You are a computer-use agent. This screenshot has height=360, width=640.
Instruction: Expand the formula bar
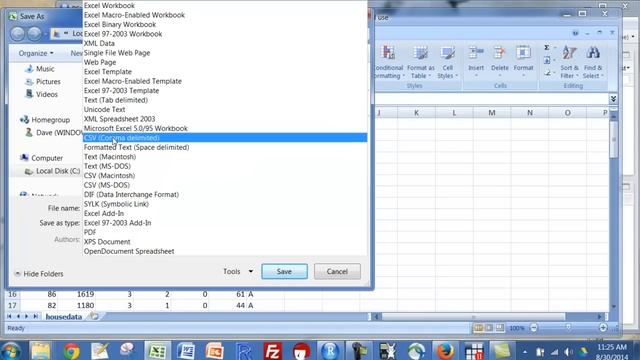(613, 99)
